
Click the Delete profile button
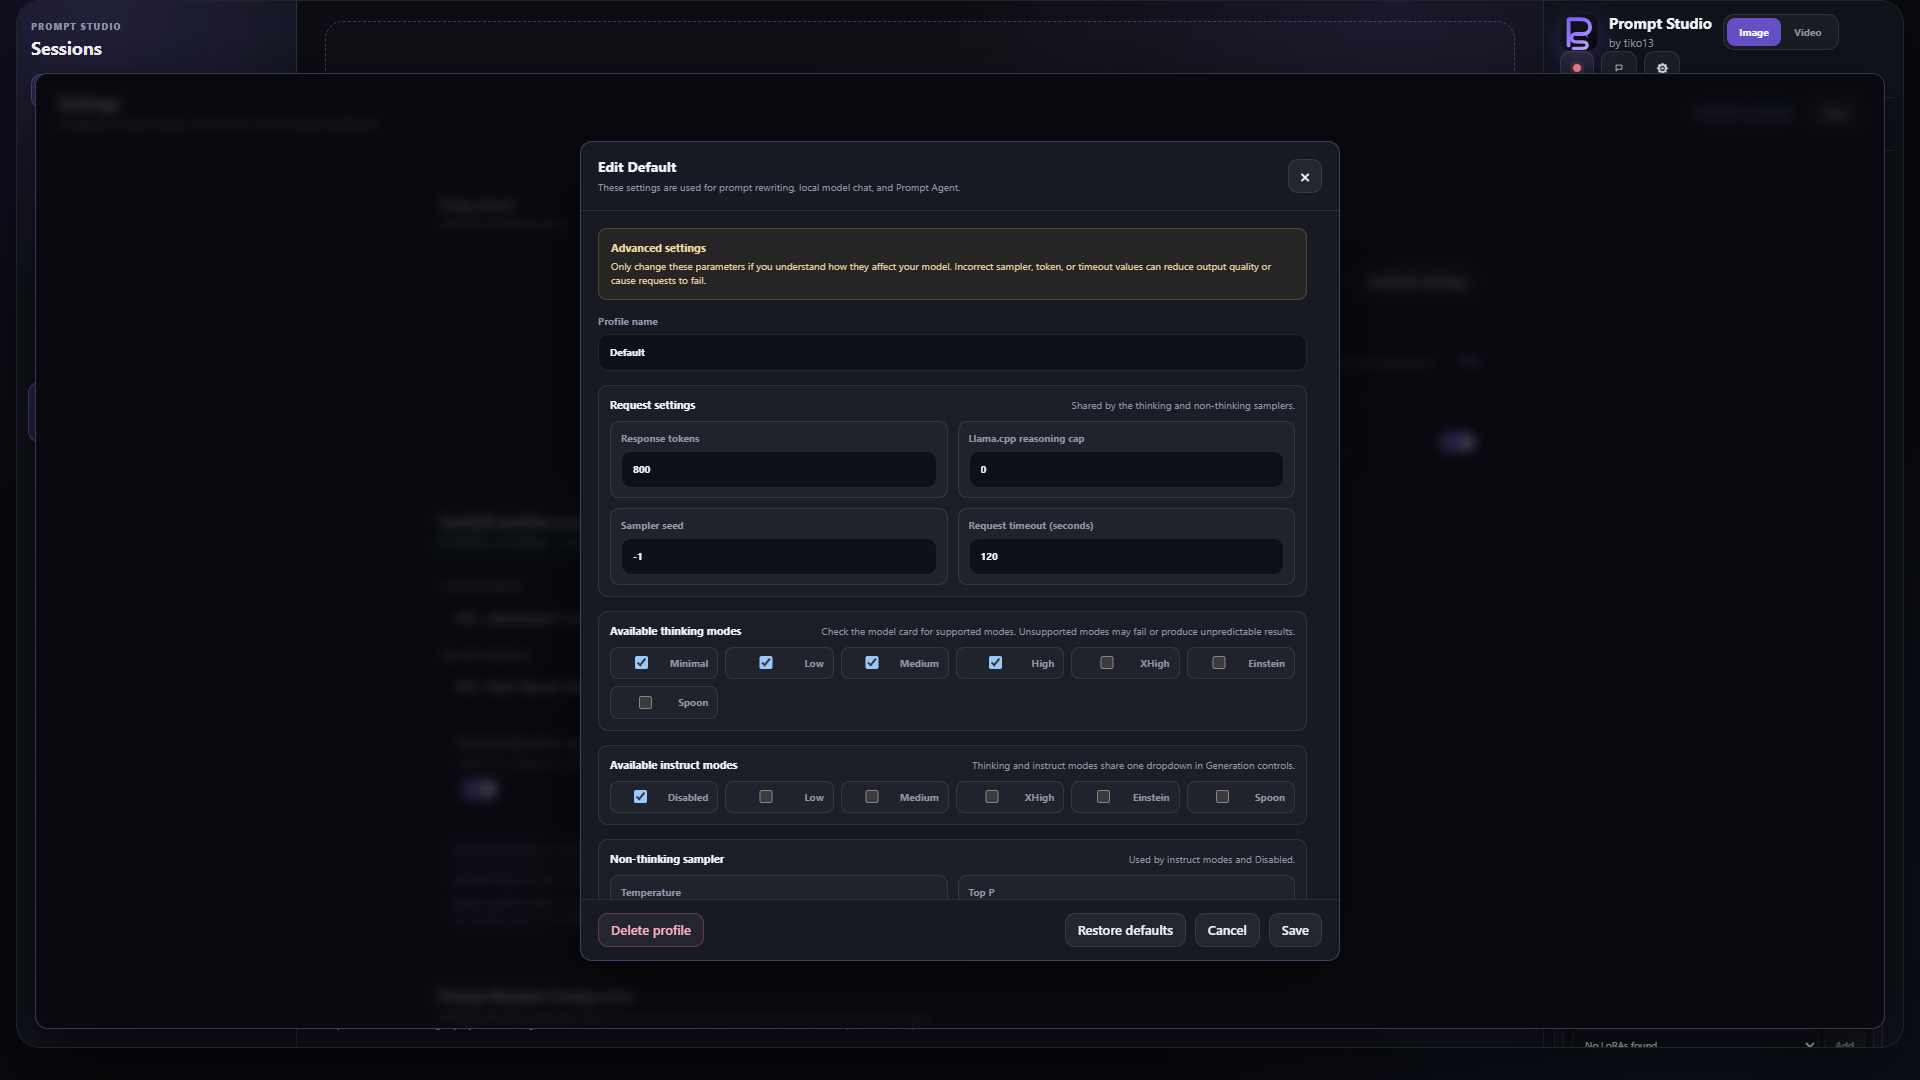(651, 930)
